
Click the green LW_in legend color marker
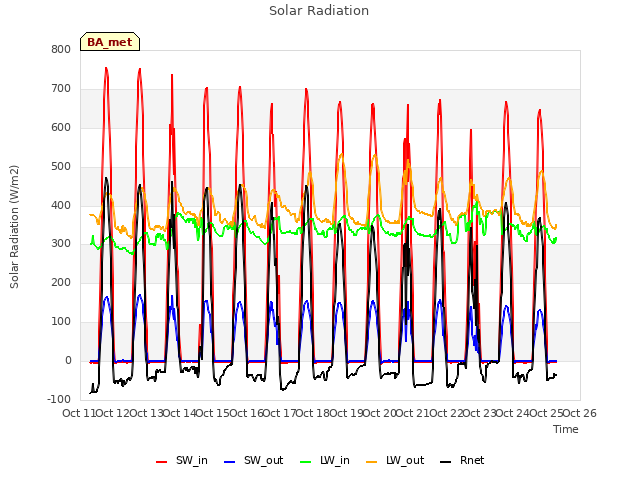pos(306,462)
